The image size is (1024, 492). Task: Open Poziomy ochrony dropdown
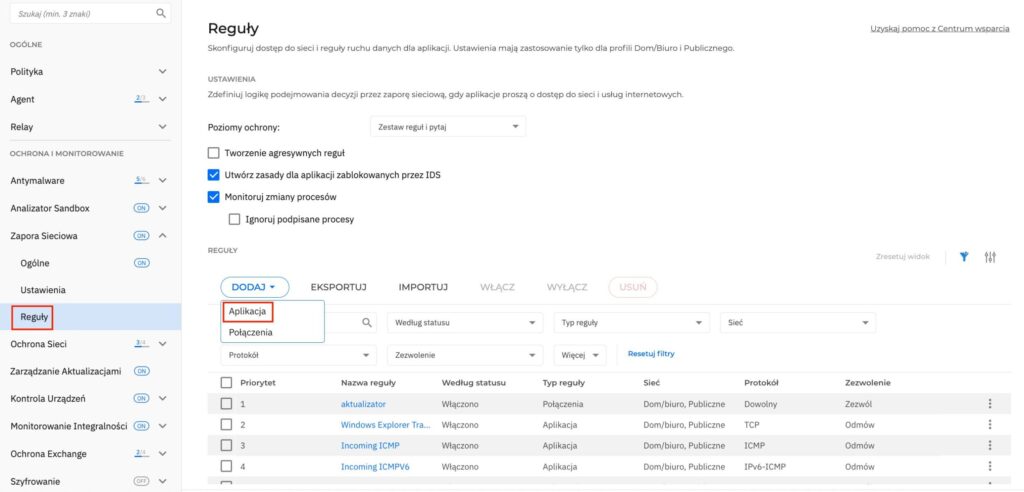[447, 127]
